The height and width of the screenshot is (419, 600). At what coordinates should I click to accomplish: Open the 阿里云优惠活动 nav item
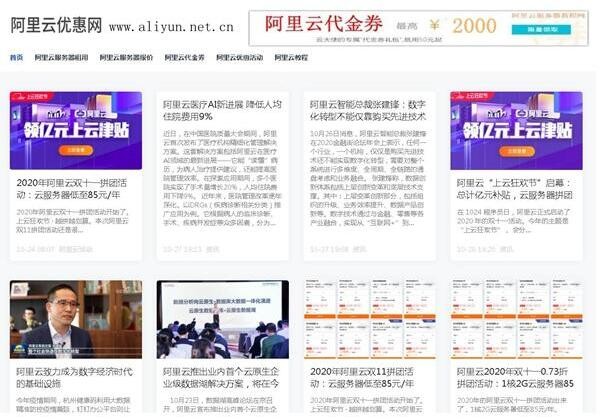coord(240,57)
